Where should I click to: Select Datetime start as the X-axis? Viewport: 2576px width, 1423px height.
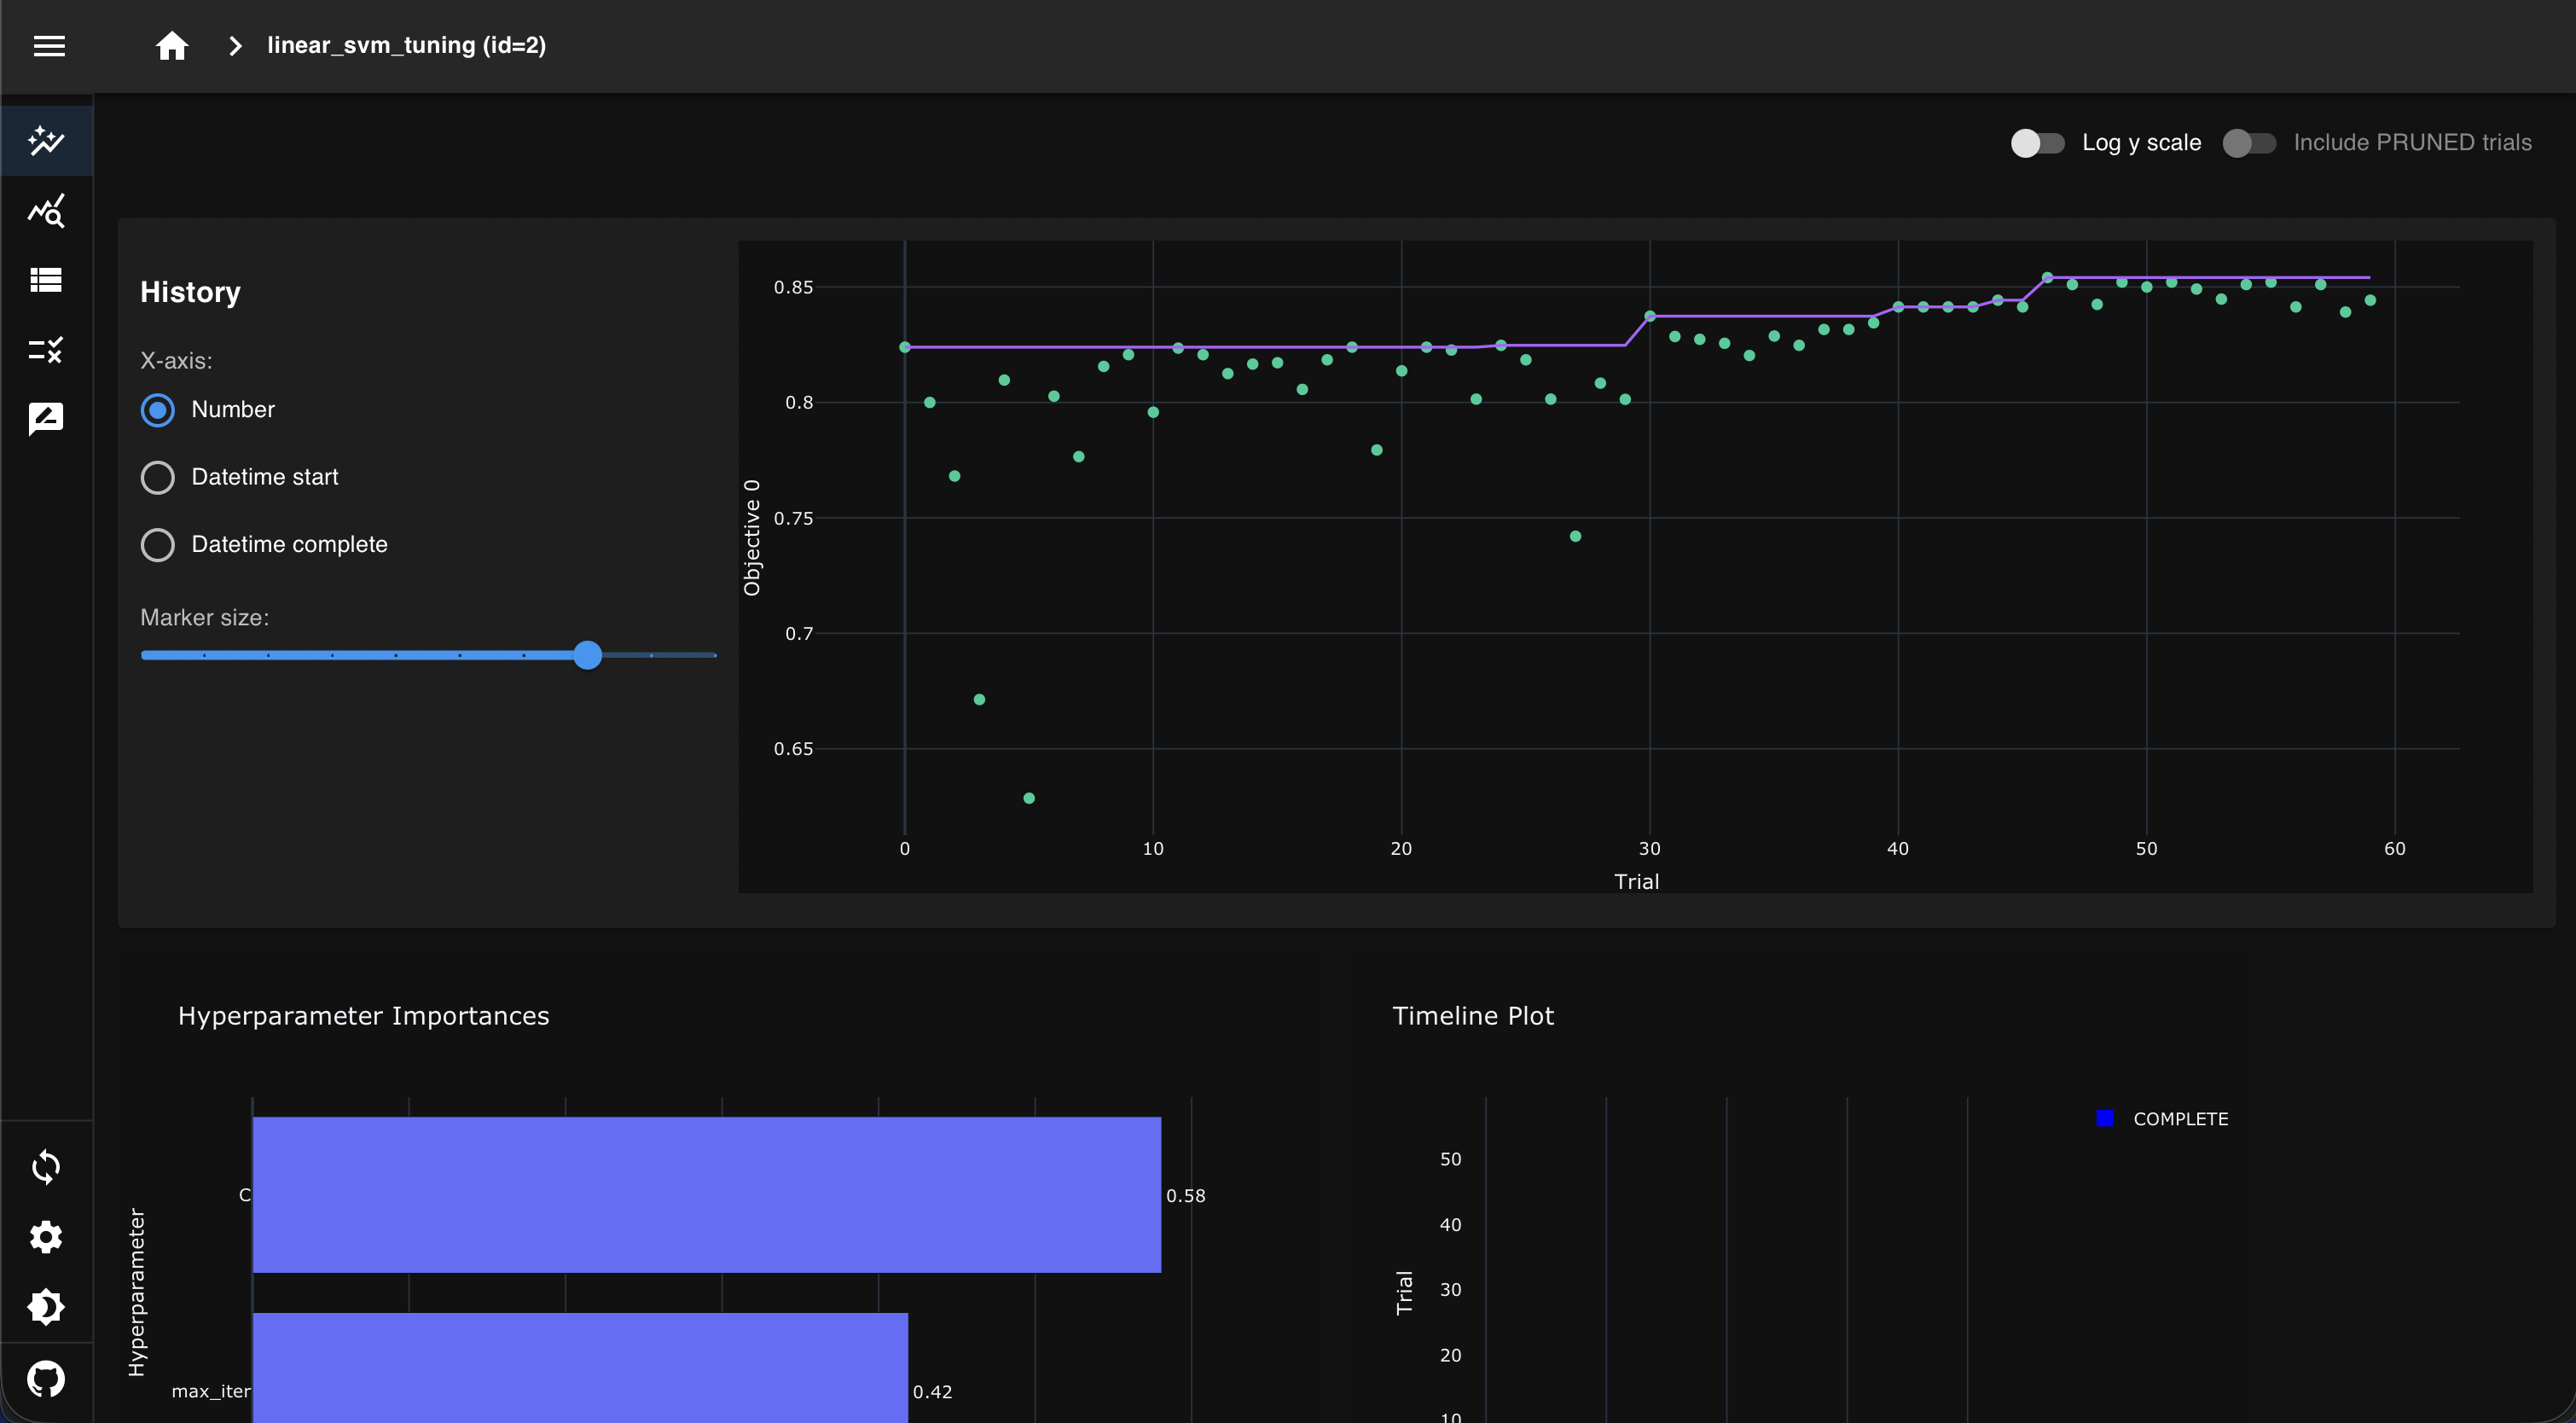(157, 477)
